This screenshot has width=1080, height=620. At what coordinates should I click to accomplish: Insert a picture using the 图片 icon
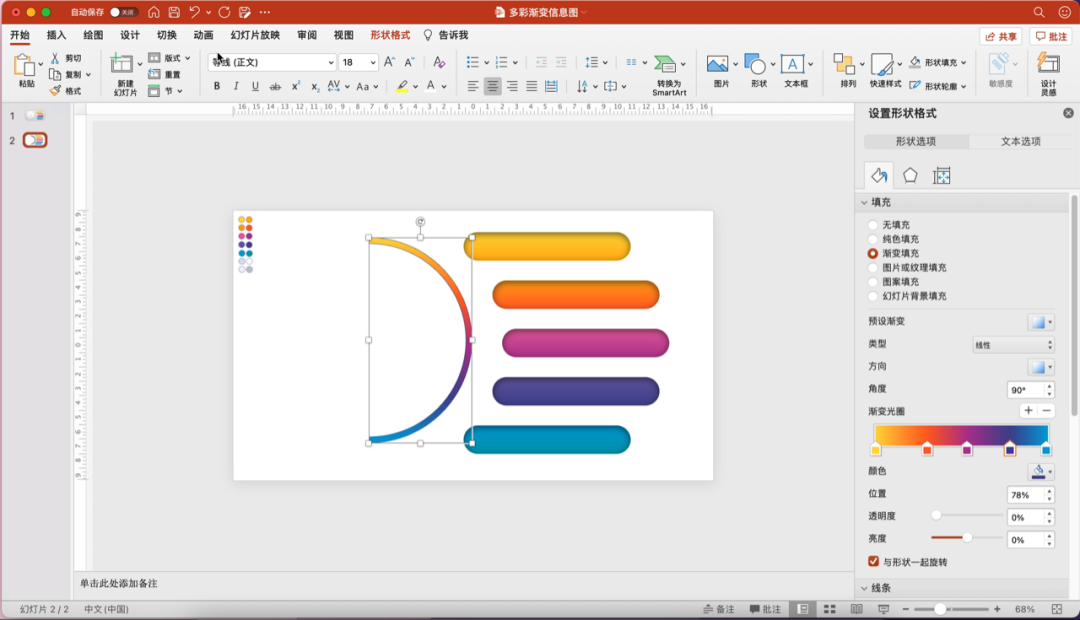tap(717, 66)
